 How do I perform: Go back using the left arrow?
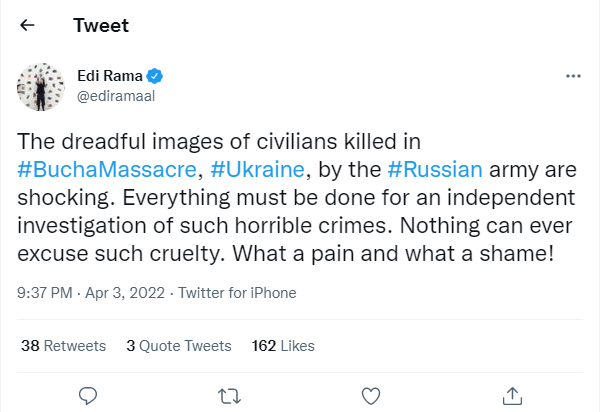[27, 24]
